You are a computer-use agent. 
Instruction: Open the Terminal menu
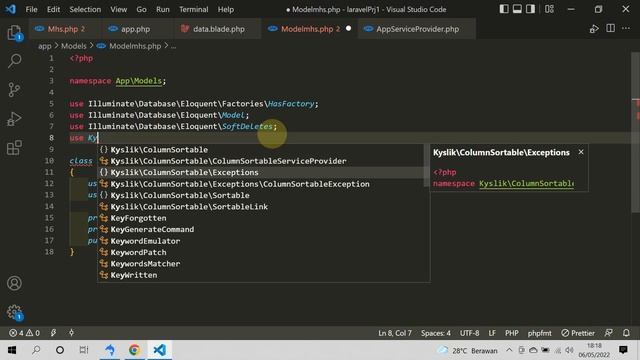[x=193, y=9]
